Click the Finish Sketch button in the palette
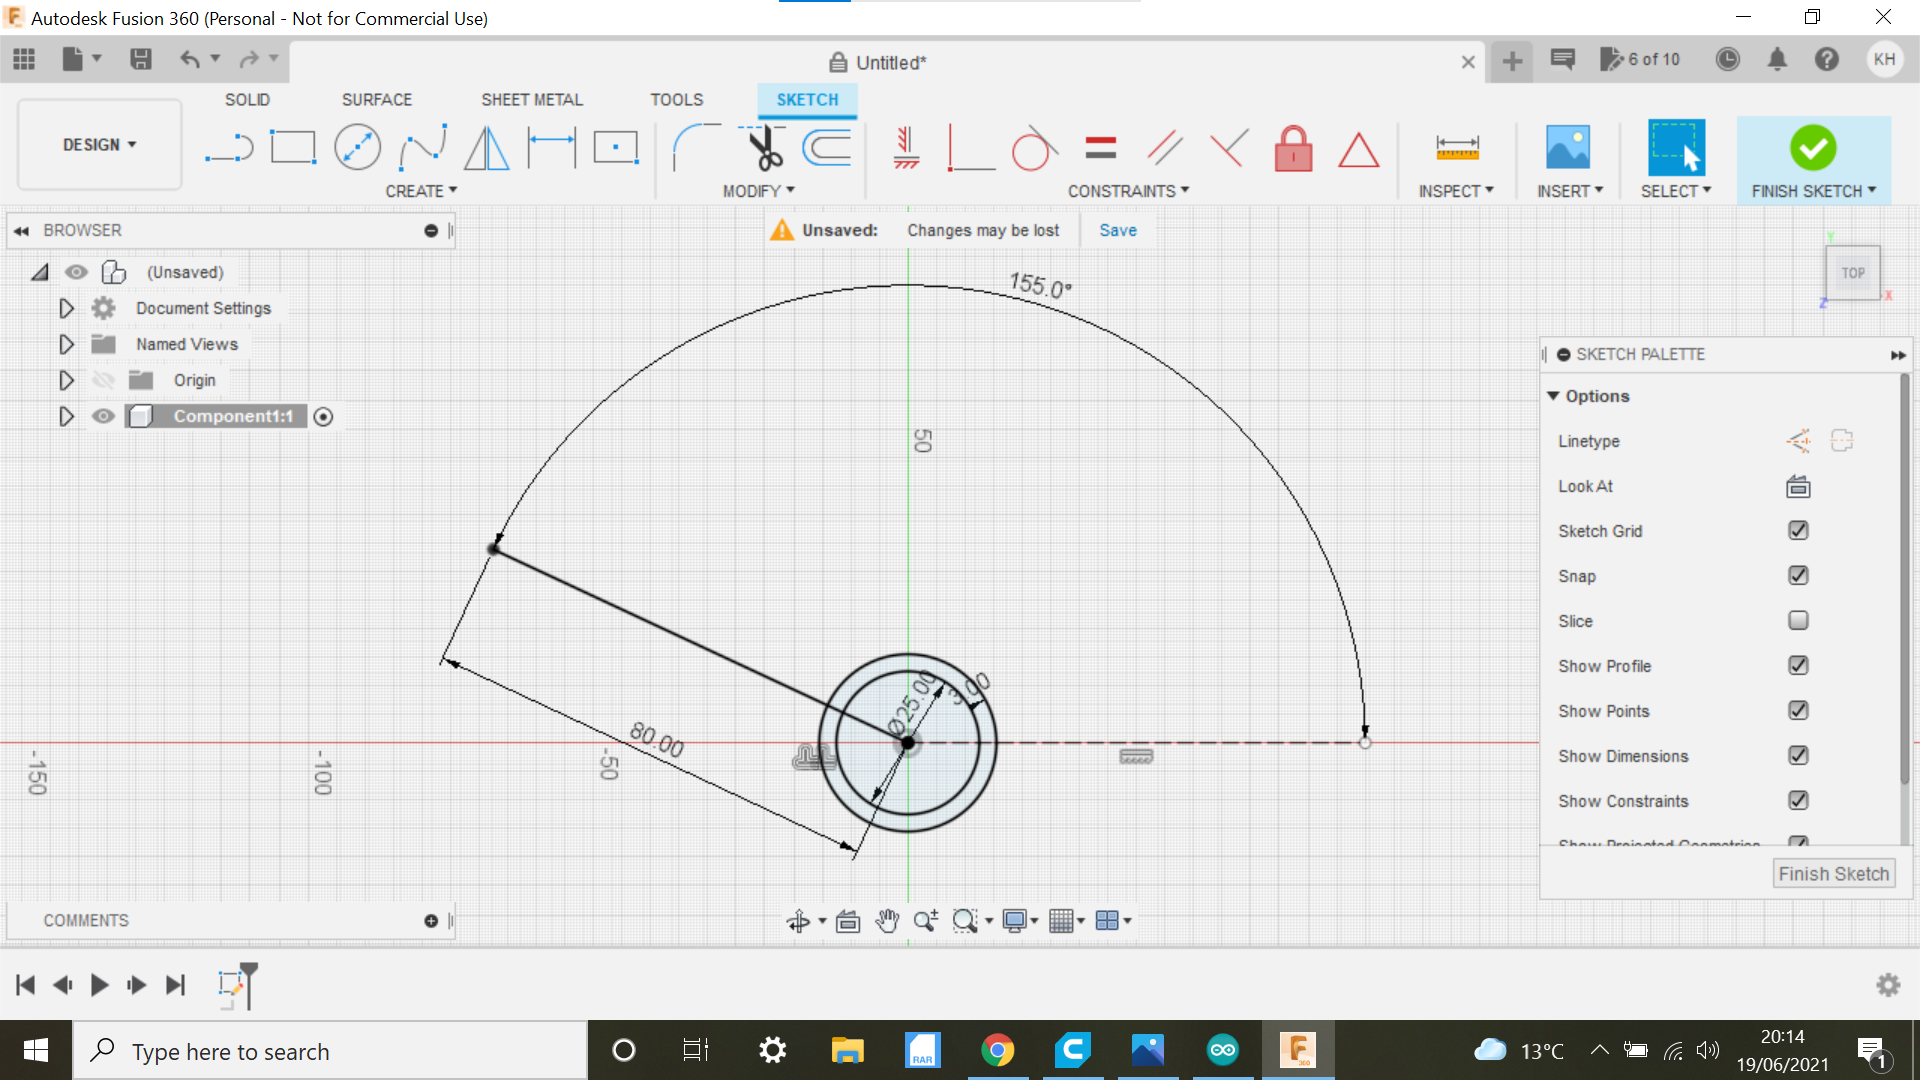Image resolution: width=1920 pixels, height=1080 pixels. tap(1833, 873)
